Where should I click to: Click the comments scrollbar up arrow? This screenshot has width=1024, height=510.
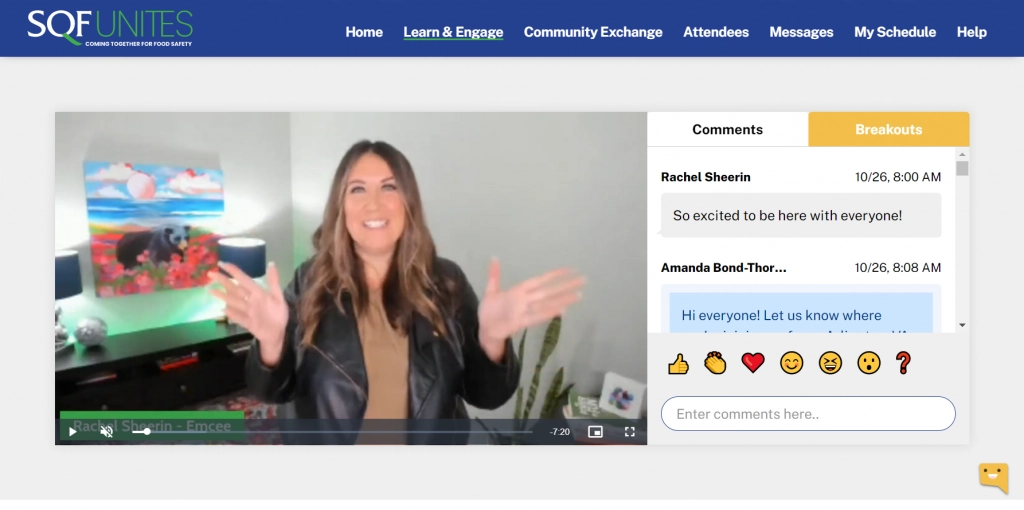pos(962,154)
